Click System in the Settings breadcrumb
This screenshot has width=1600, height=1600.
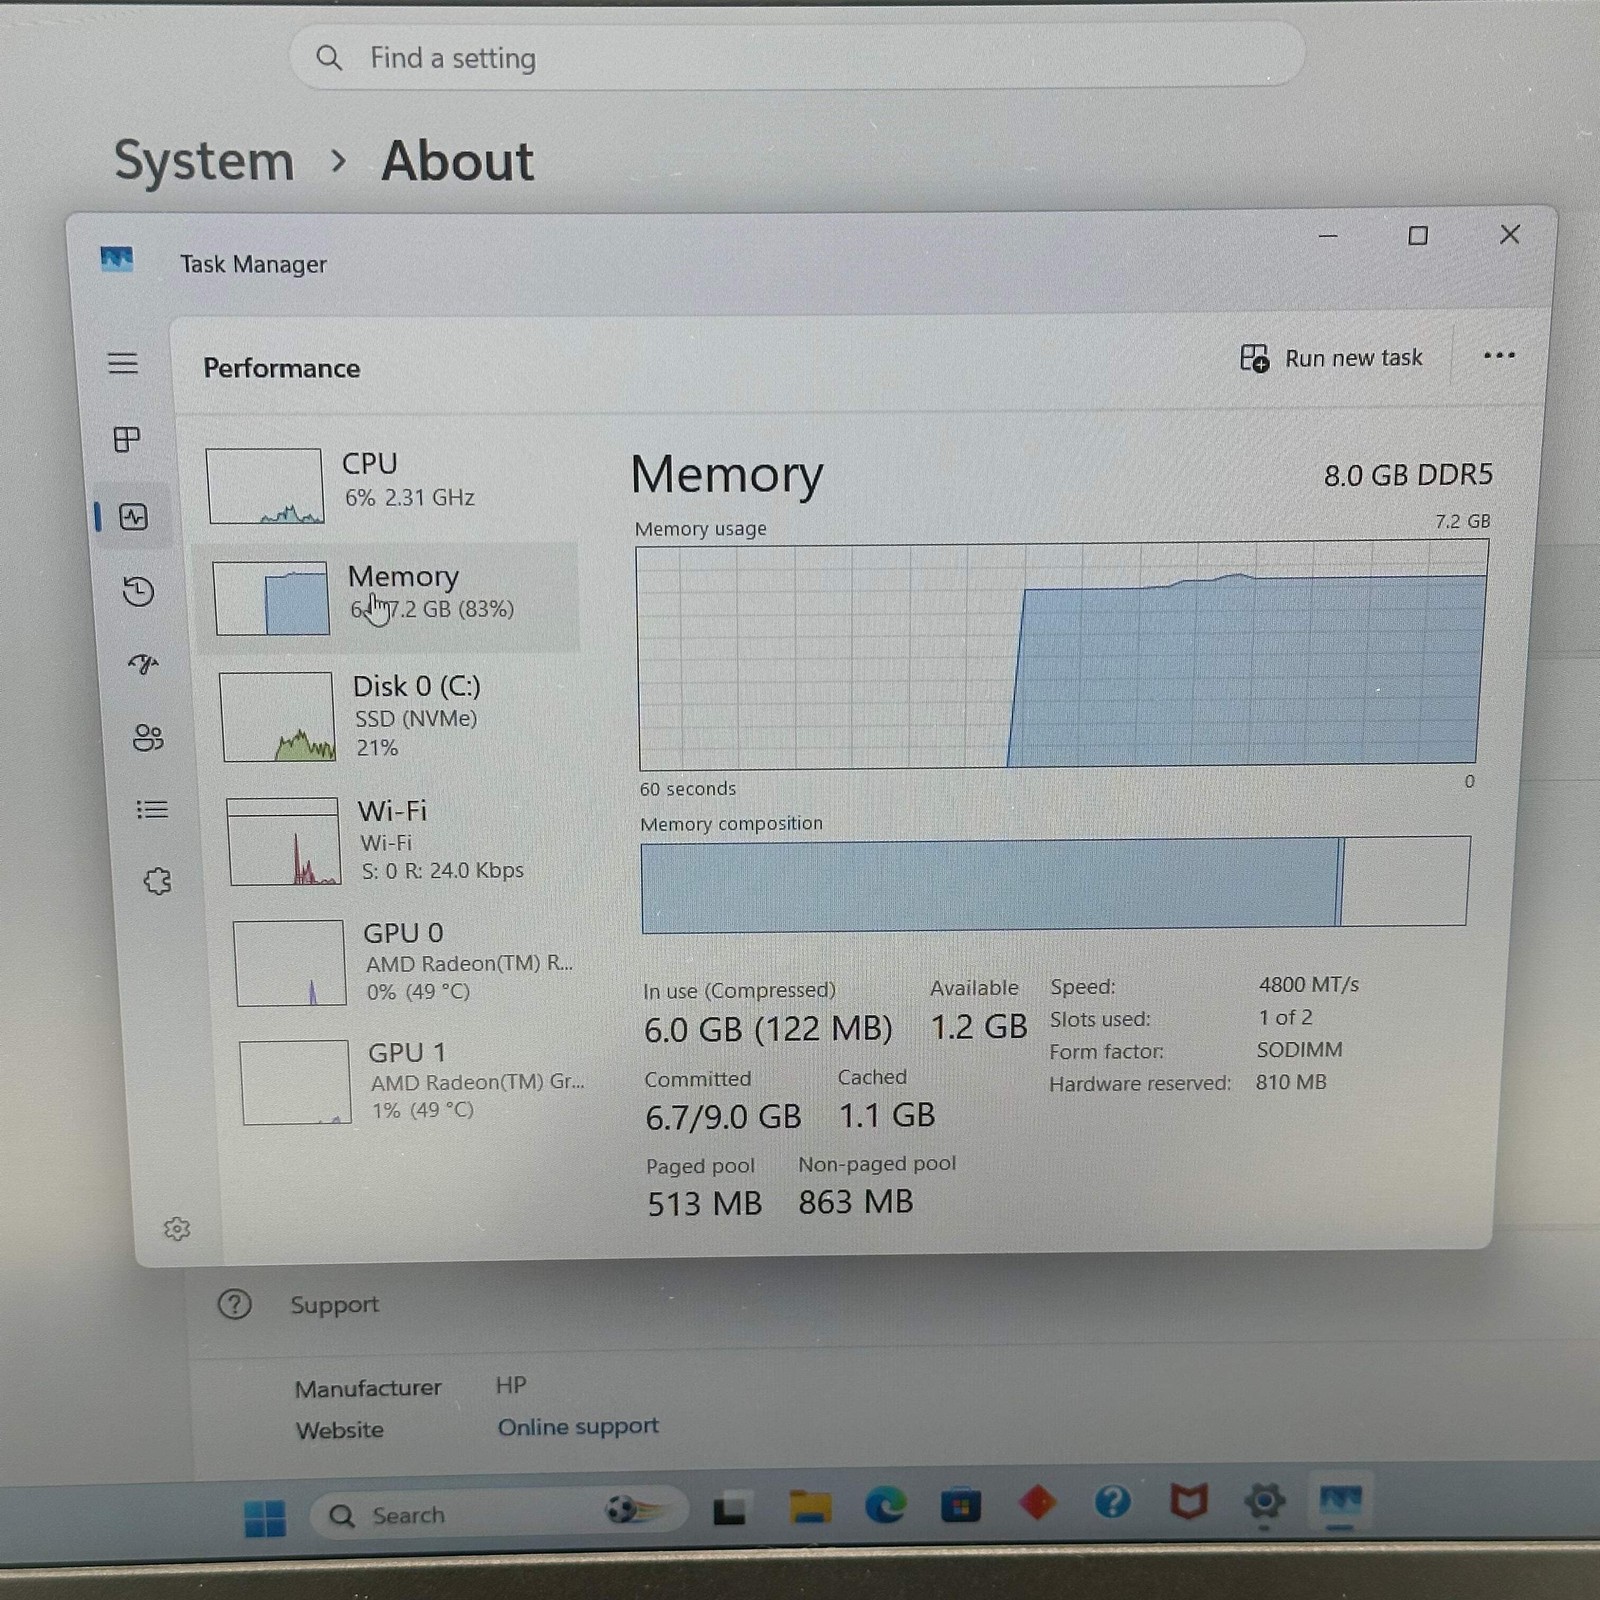tap(204, 160)
